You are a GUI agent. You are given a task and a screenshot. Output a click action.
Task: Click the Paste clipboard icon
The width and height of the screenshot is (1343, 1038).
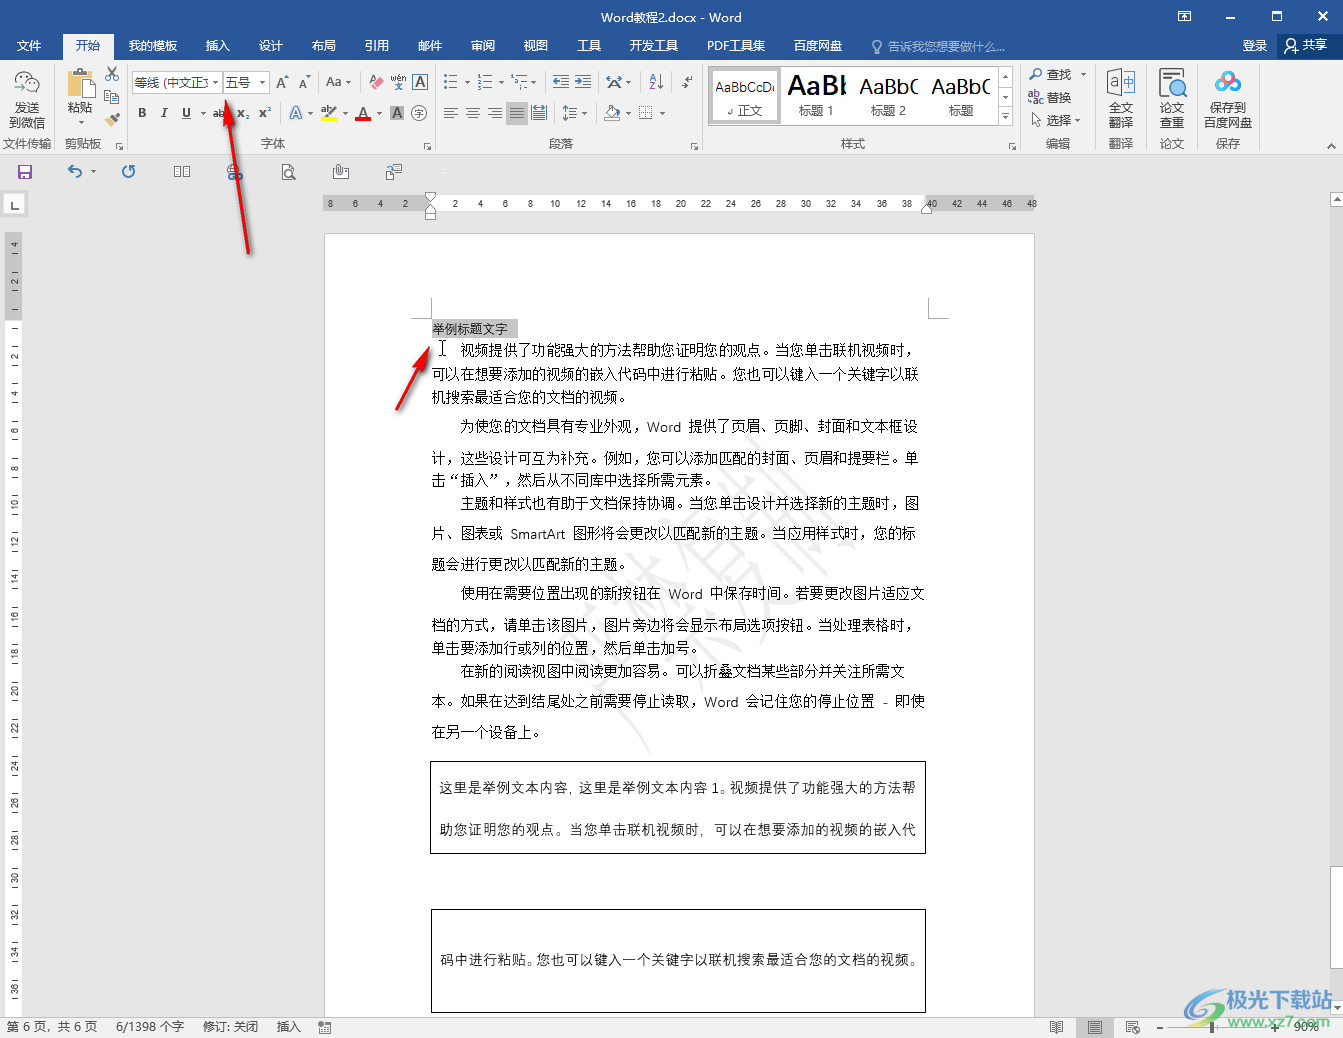pyautogui.click(x=80, y=85)
